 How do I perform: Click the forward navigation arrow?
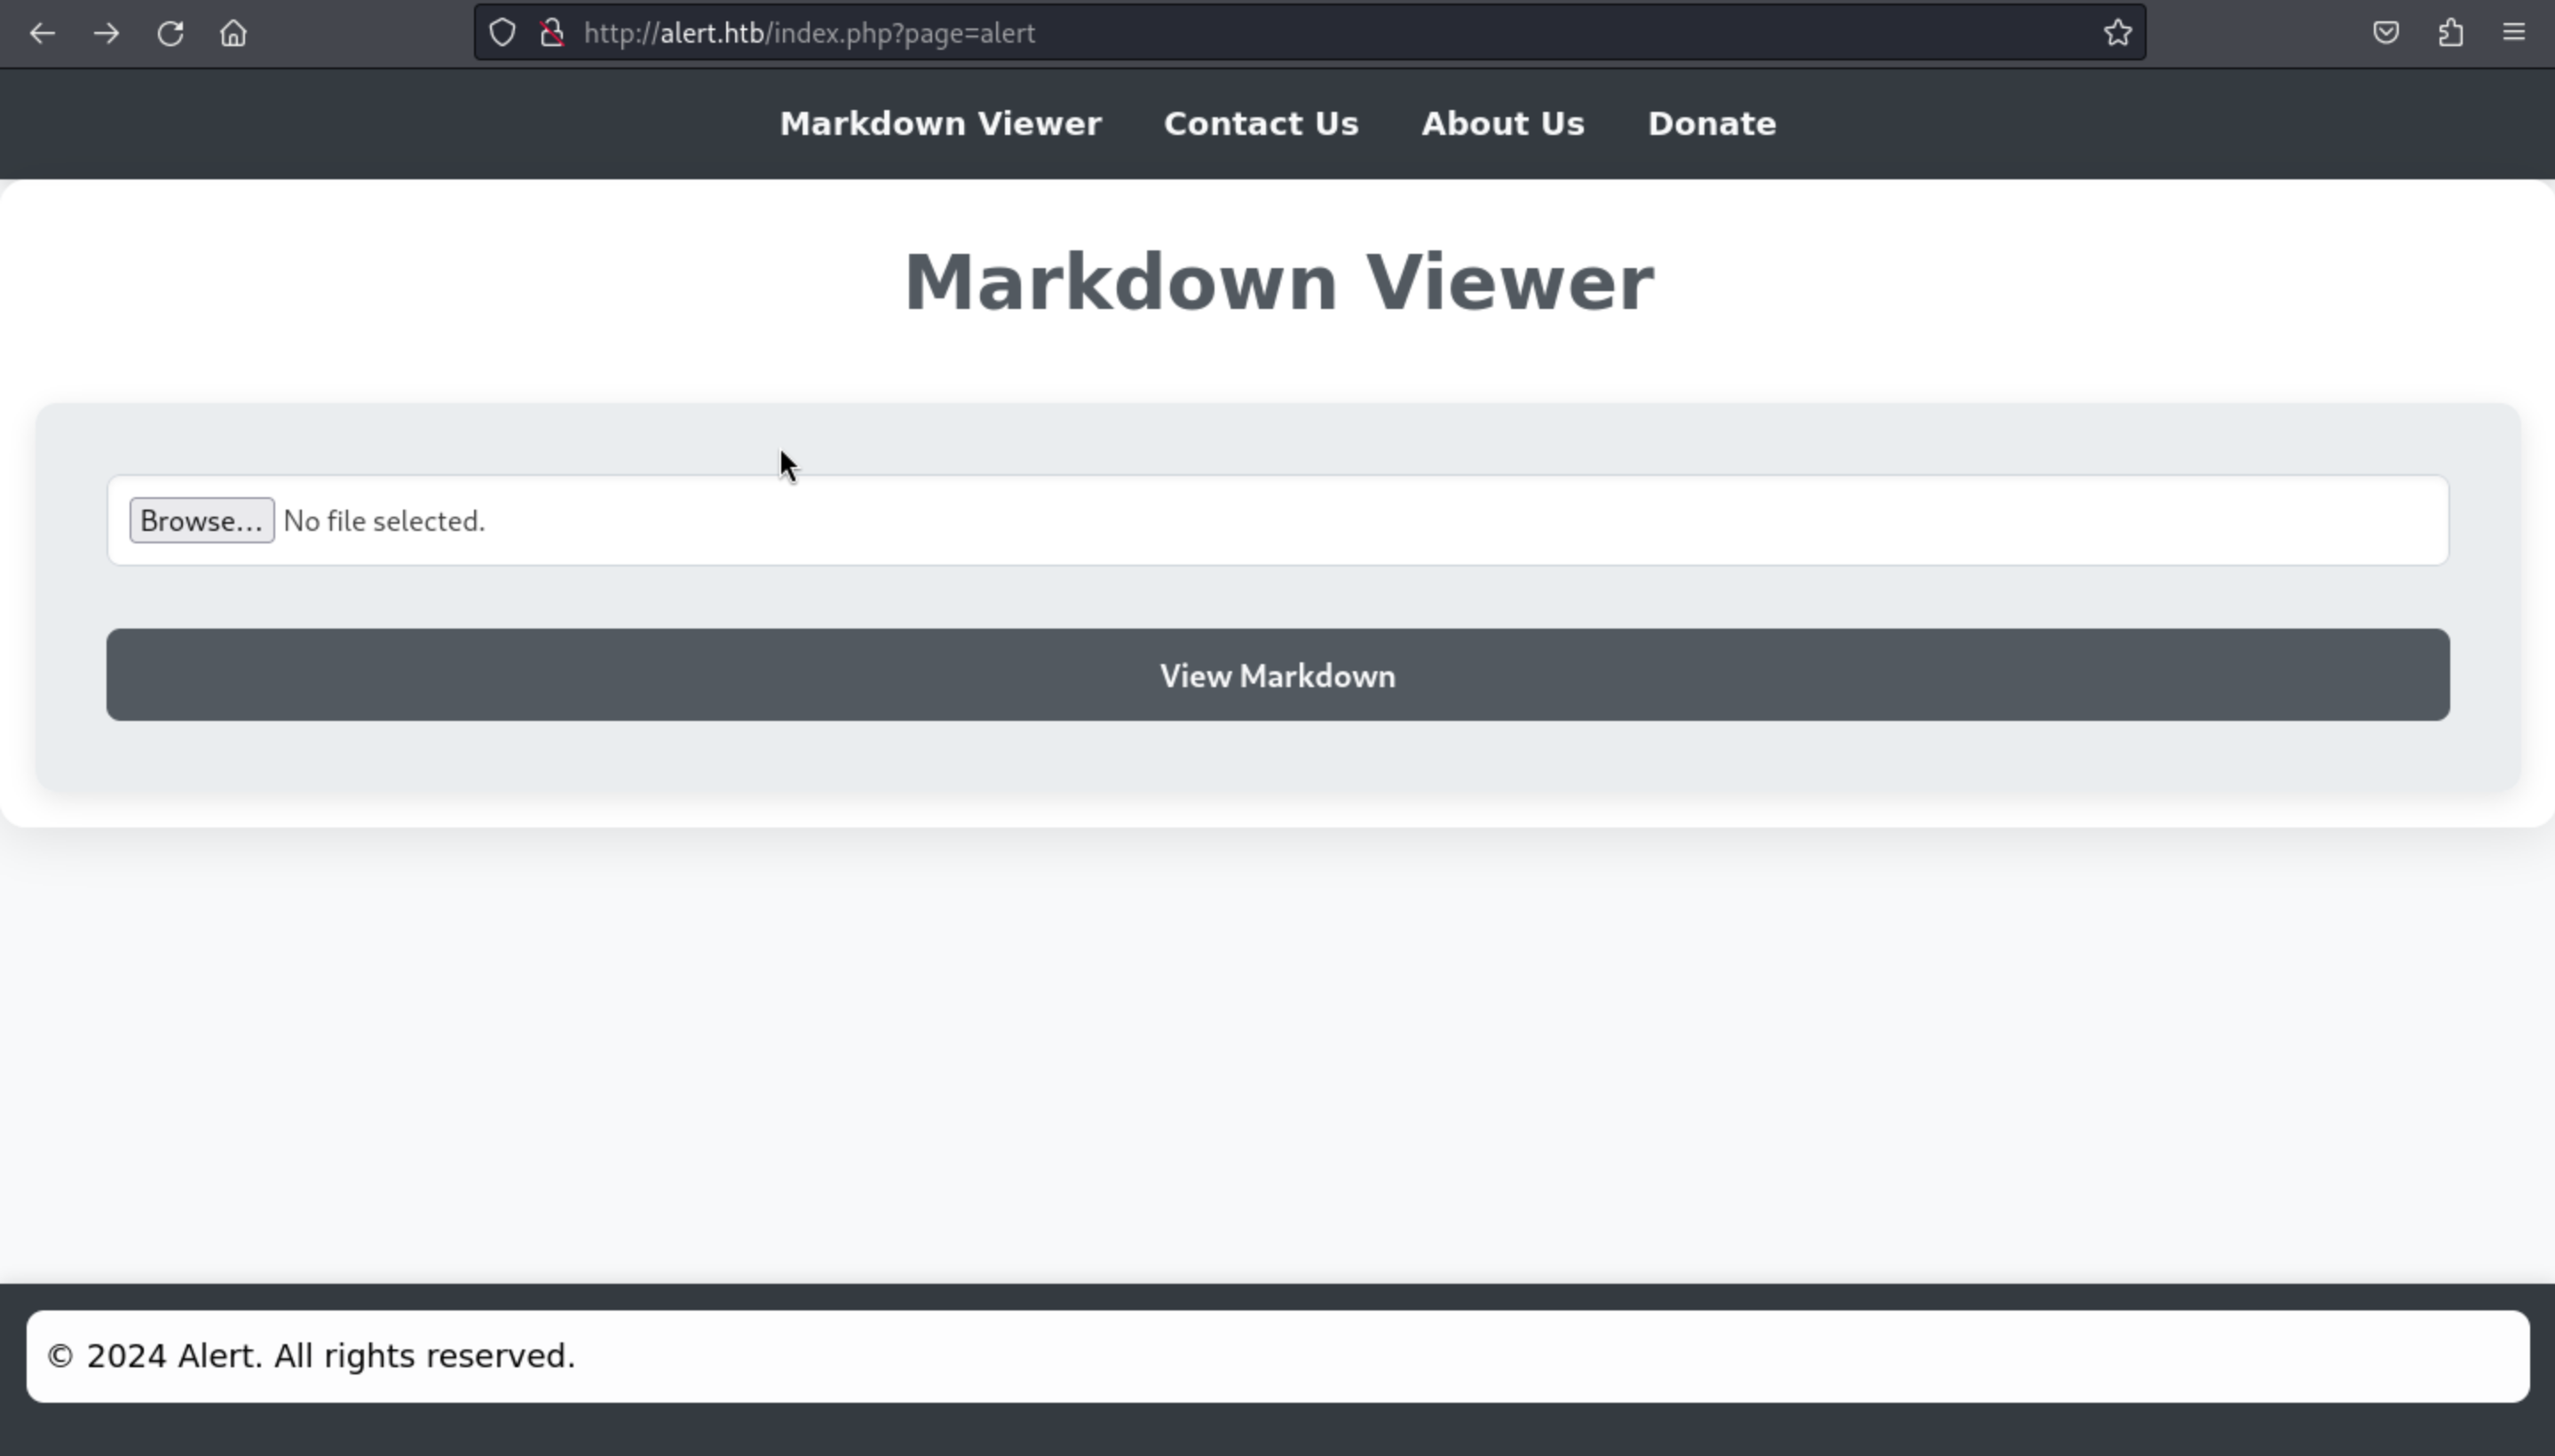point(106,33)
